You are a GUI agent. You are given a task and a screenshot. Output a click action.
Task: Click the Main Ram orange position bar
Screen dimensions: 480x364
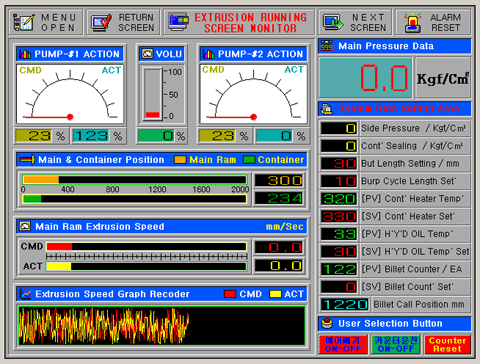pyautogui.click(x=135, y=180)
